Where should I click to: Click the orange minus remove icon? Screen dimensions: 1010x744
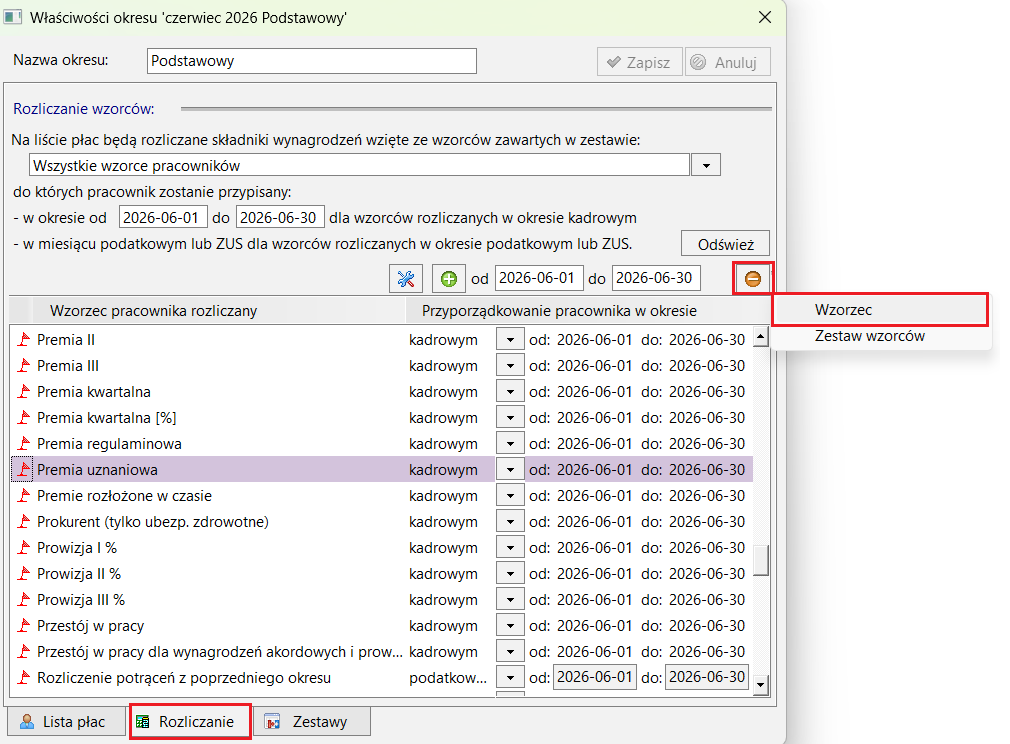point(752,279)
